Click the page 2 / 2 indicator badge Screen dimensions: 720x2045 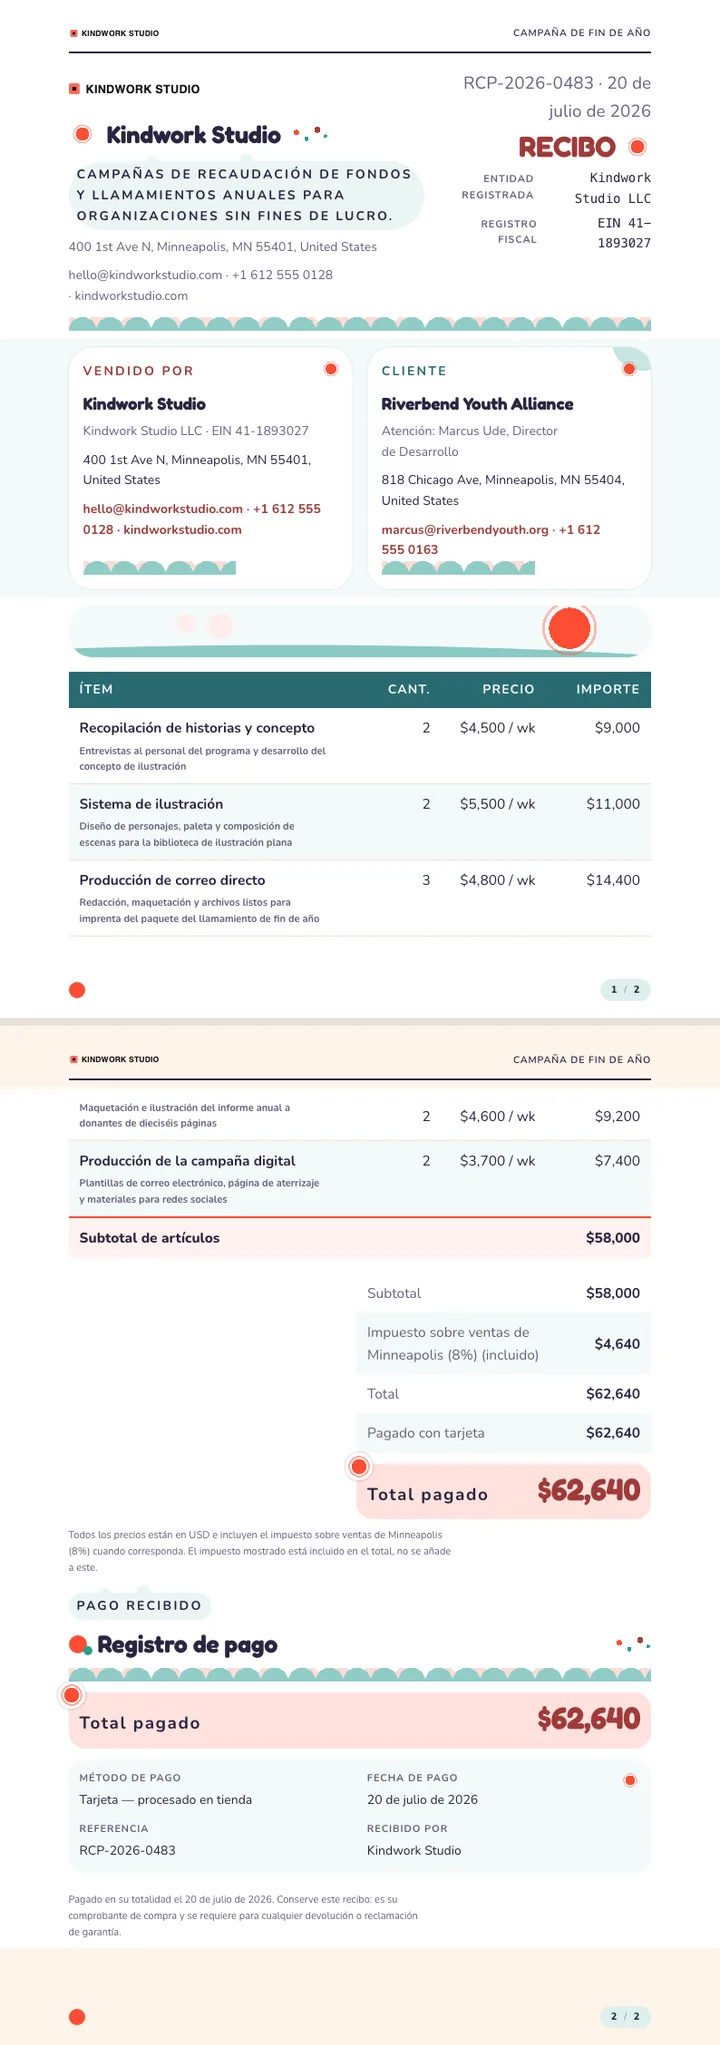click(x=626, y=2017)
